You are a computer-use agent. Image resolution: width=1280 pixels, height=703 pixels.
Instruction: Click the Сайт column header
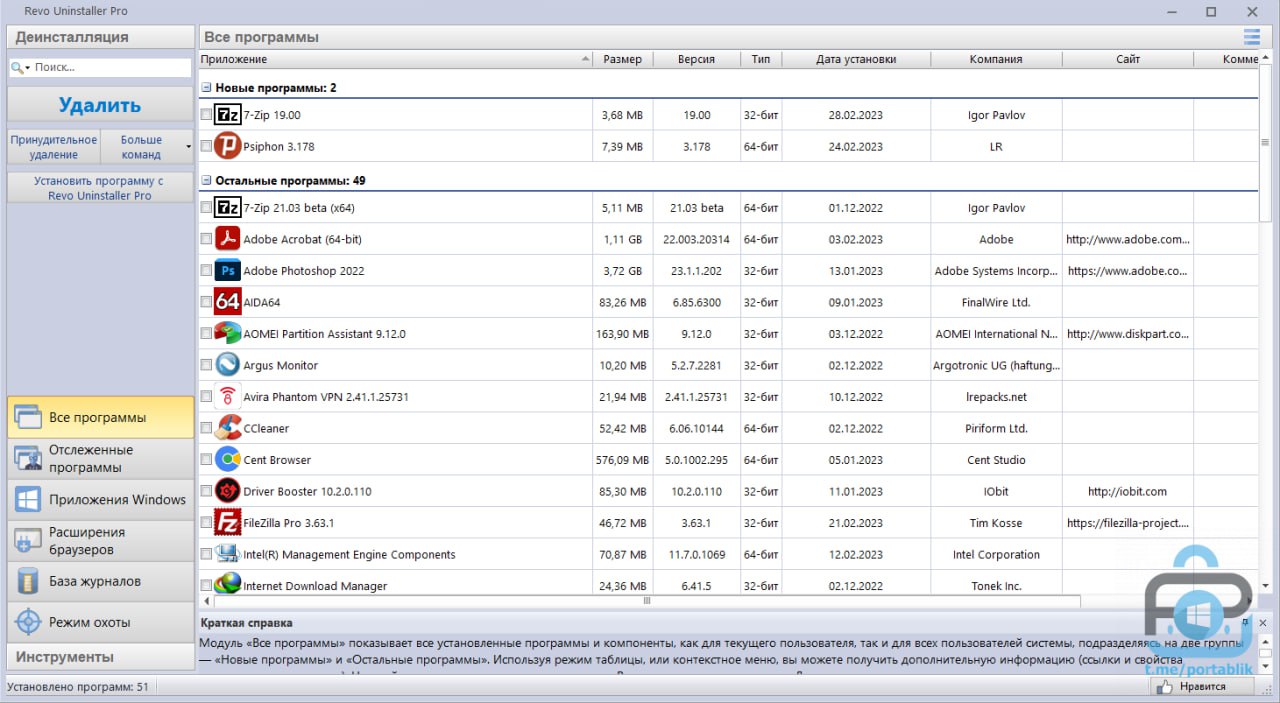1128,59
